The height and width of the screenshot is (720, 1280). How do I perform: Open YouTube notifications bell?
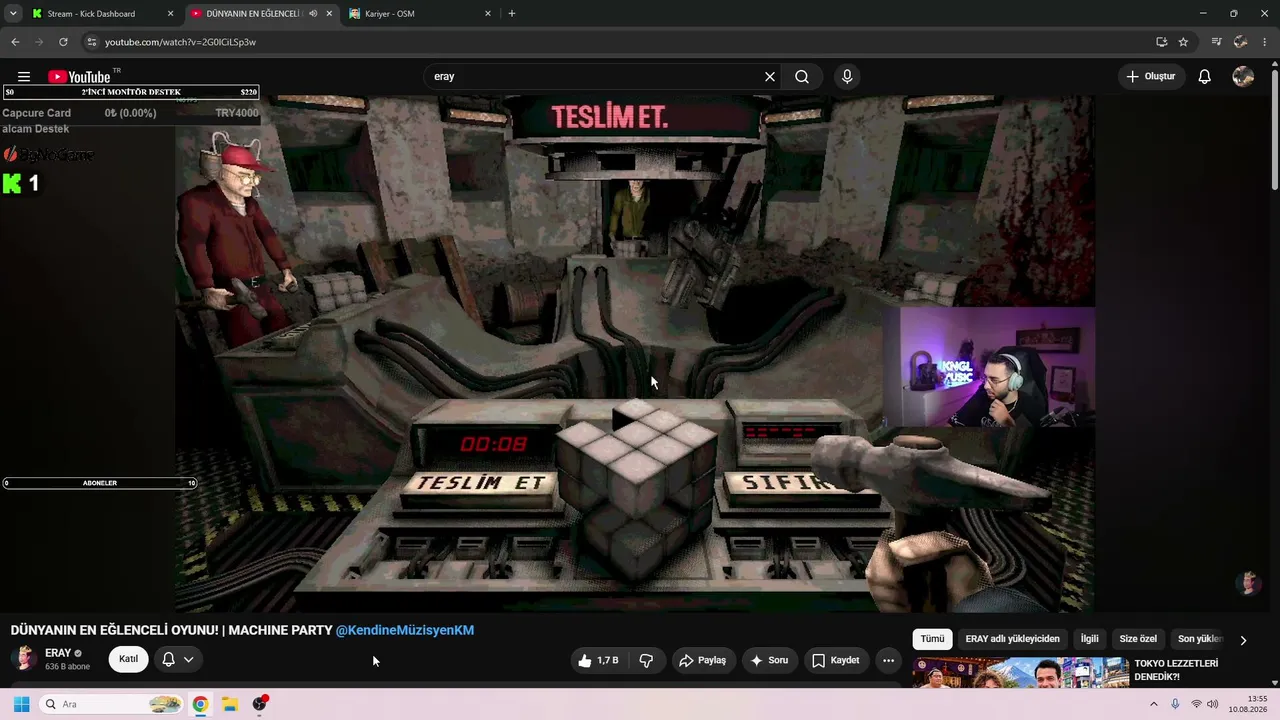[x=1205, y=77]
